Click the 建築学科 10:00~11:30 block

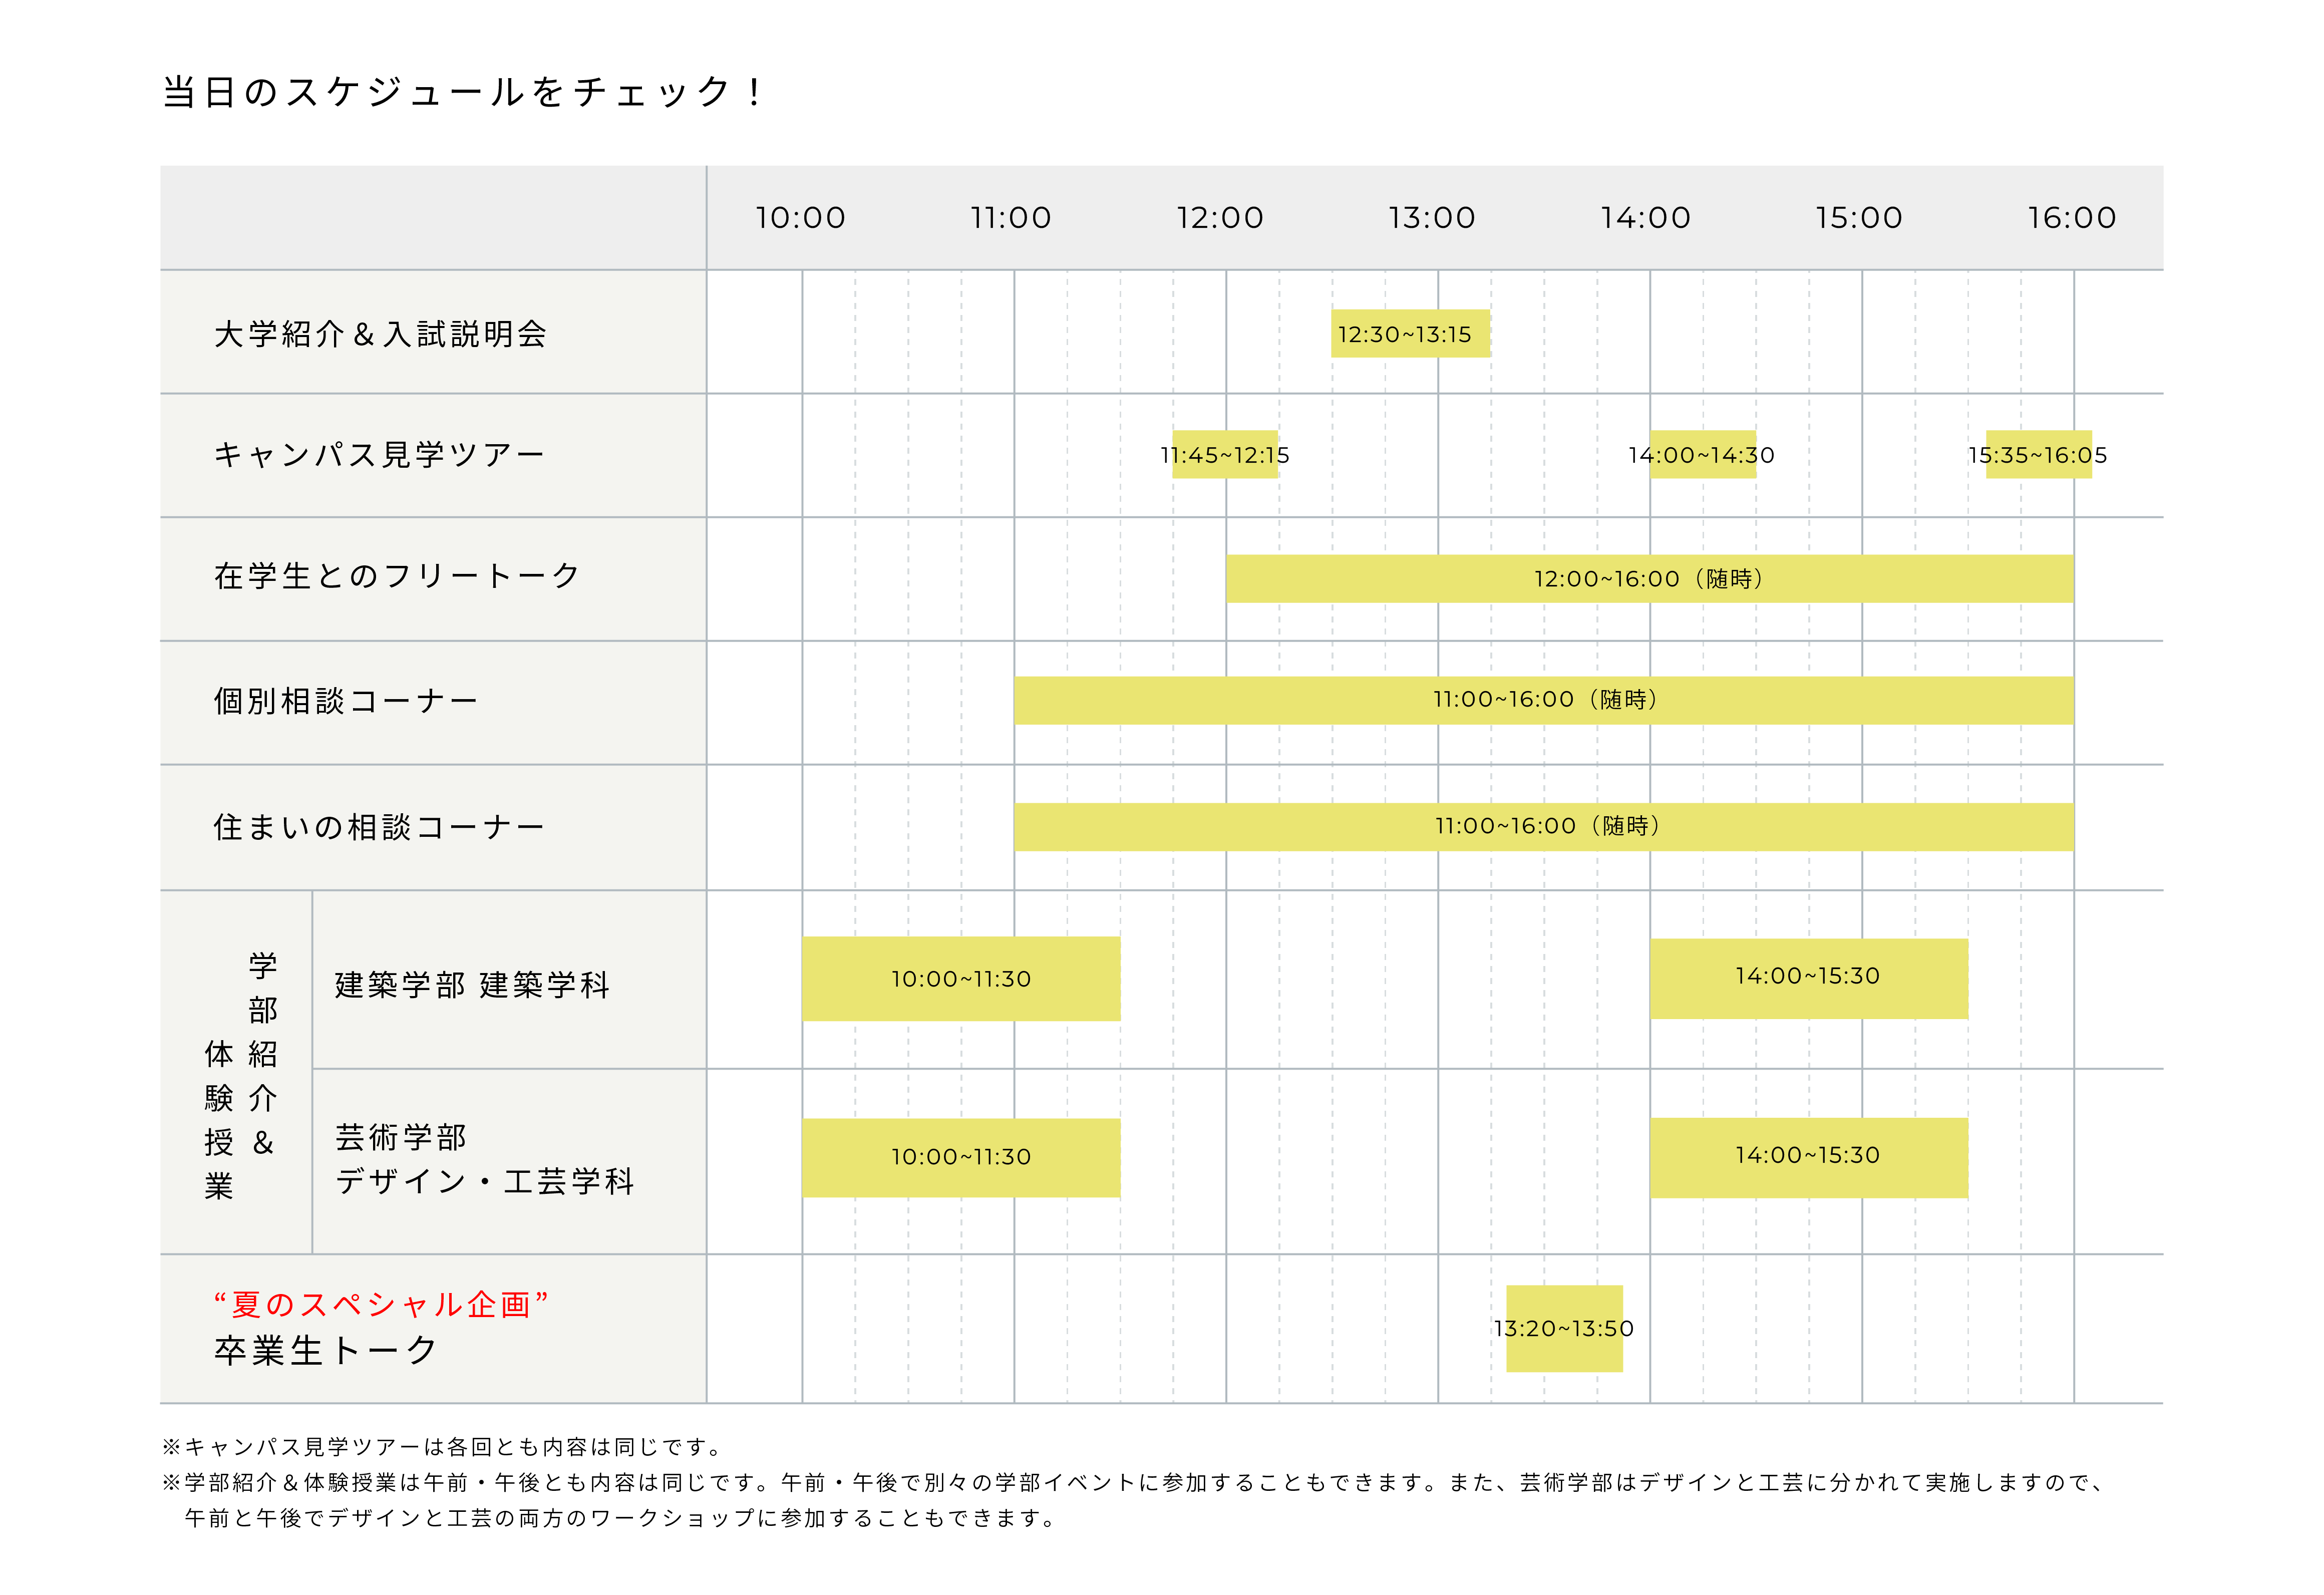961,979
